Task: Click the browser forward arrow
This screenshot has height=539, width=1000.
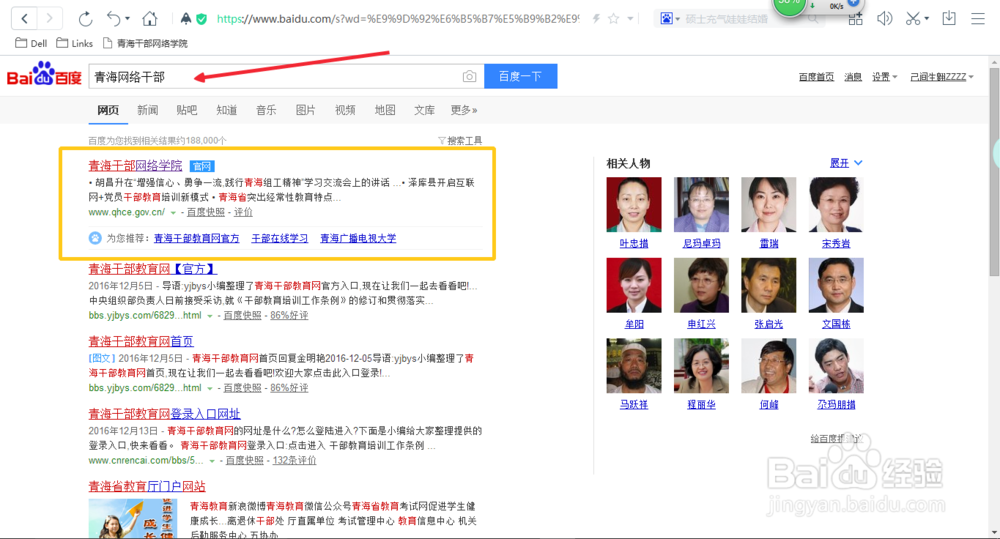Action: click(x=49, y=18)
